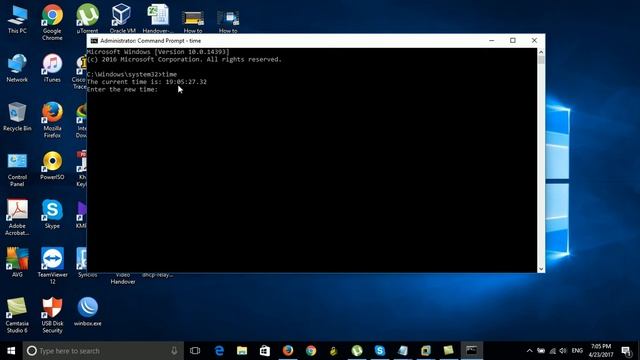
Task: Open the This PC desktop icon
Action: (x=17, y=19)
